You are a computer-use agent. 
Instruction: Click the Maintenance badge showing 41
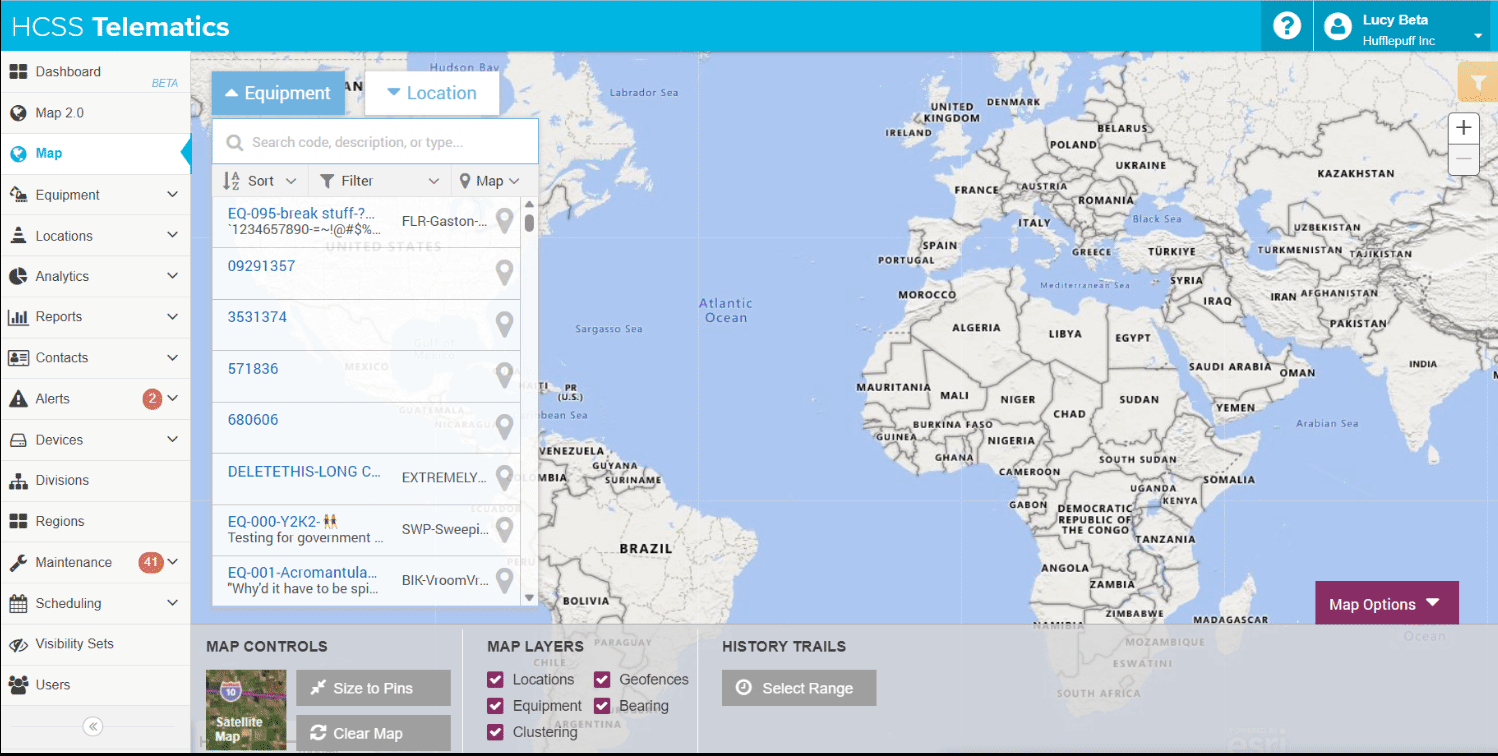click(151, 562)
